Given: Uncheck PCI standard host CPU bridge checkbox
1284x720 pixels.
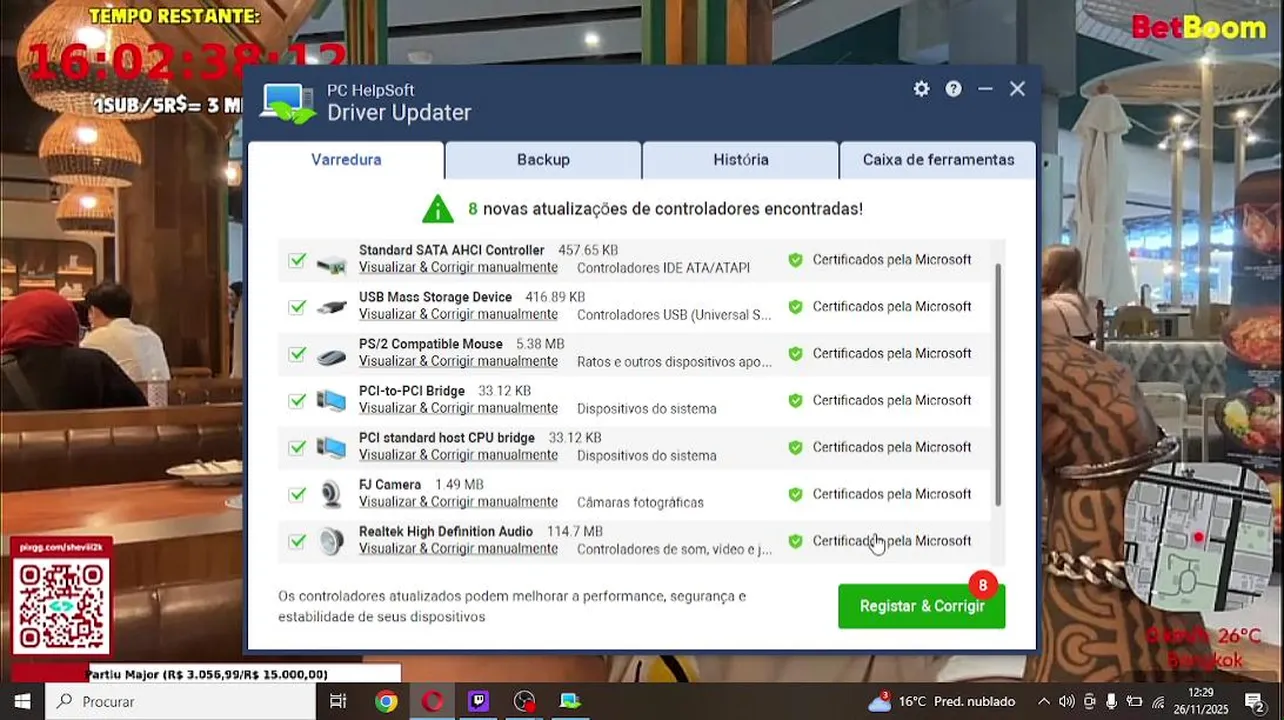Looking at the screenshot, I should 297,447.
